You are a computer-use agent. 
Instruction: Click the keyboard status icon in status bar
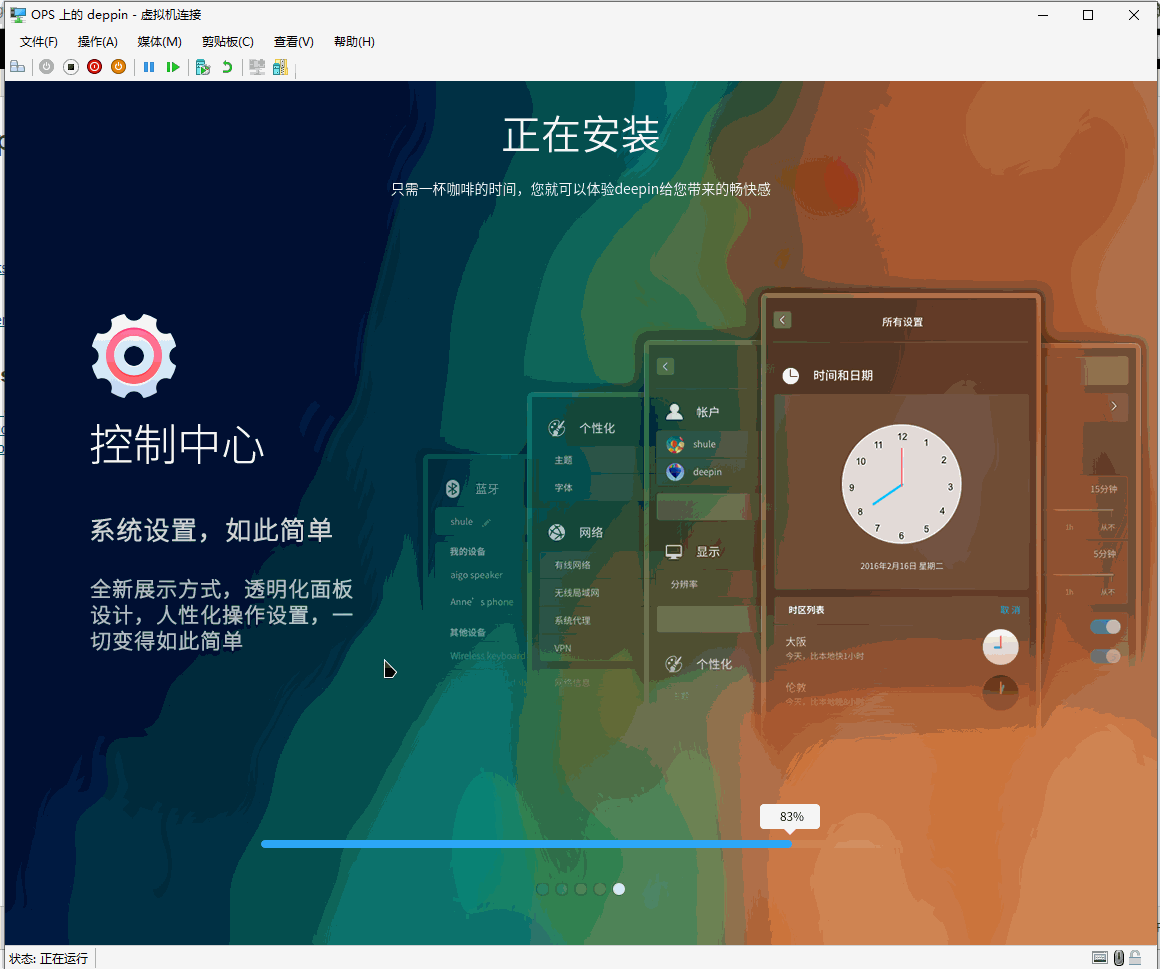pyautogui.click(x=1100, y=958)
